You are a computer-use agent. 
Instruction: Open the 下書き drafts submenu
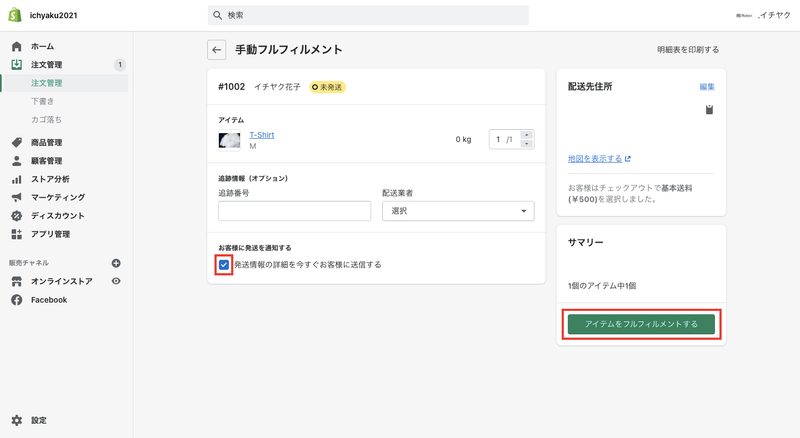[x=42, y=101]
